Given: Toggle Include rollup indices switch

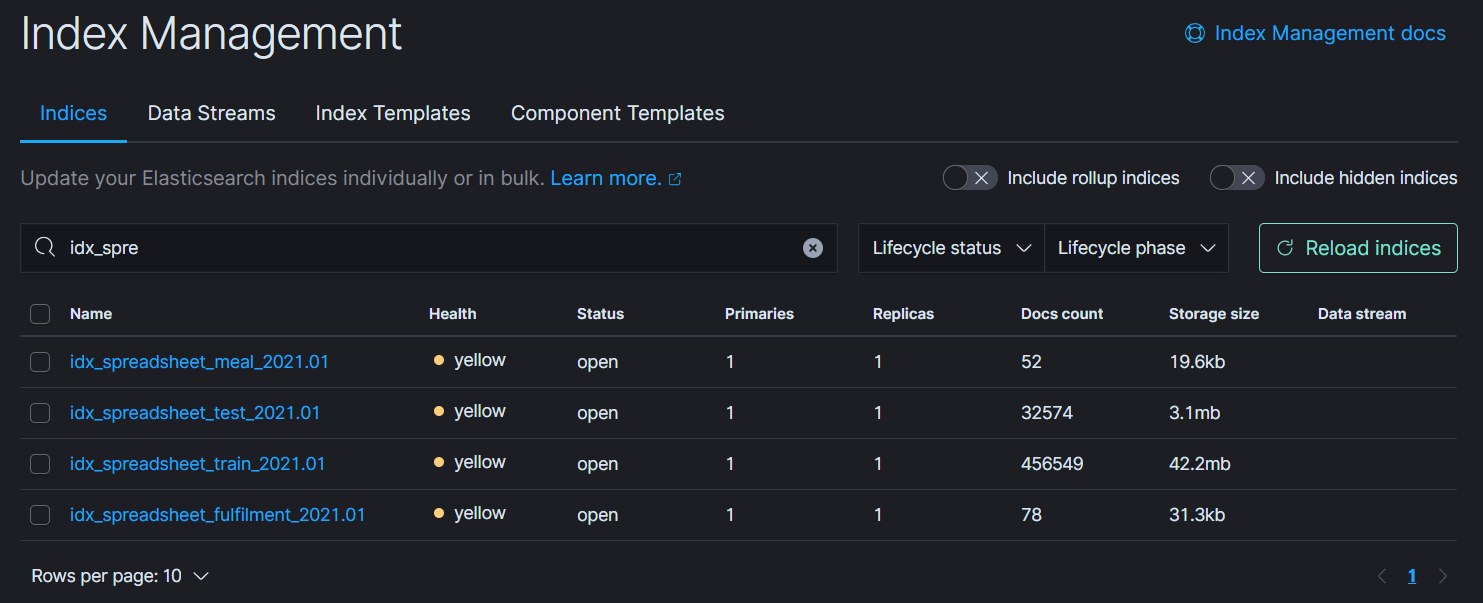Looking at the screenshot, I should pos(970,178).
